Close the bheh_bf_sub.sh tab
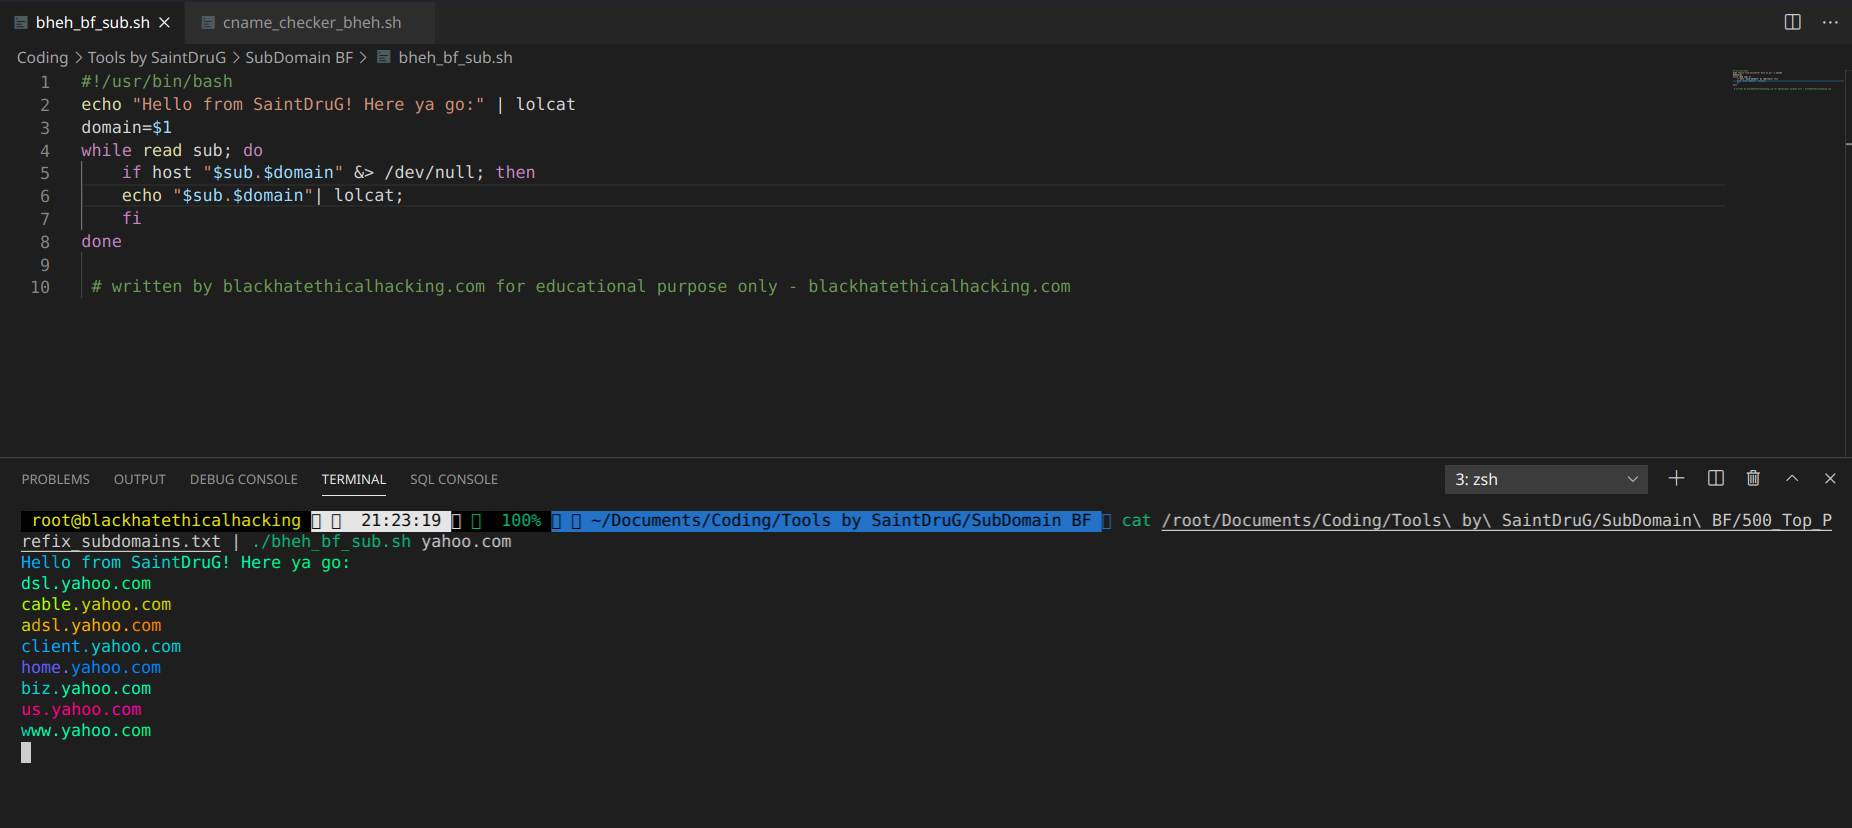The width and height of the screenshot is (1852, 828). pos(164,22)
